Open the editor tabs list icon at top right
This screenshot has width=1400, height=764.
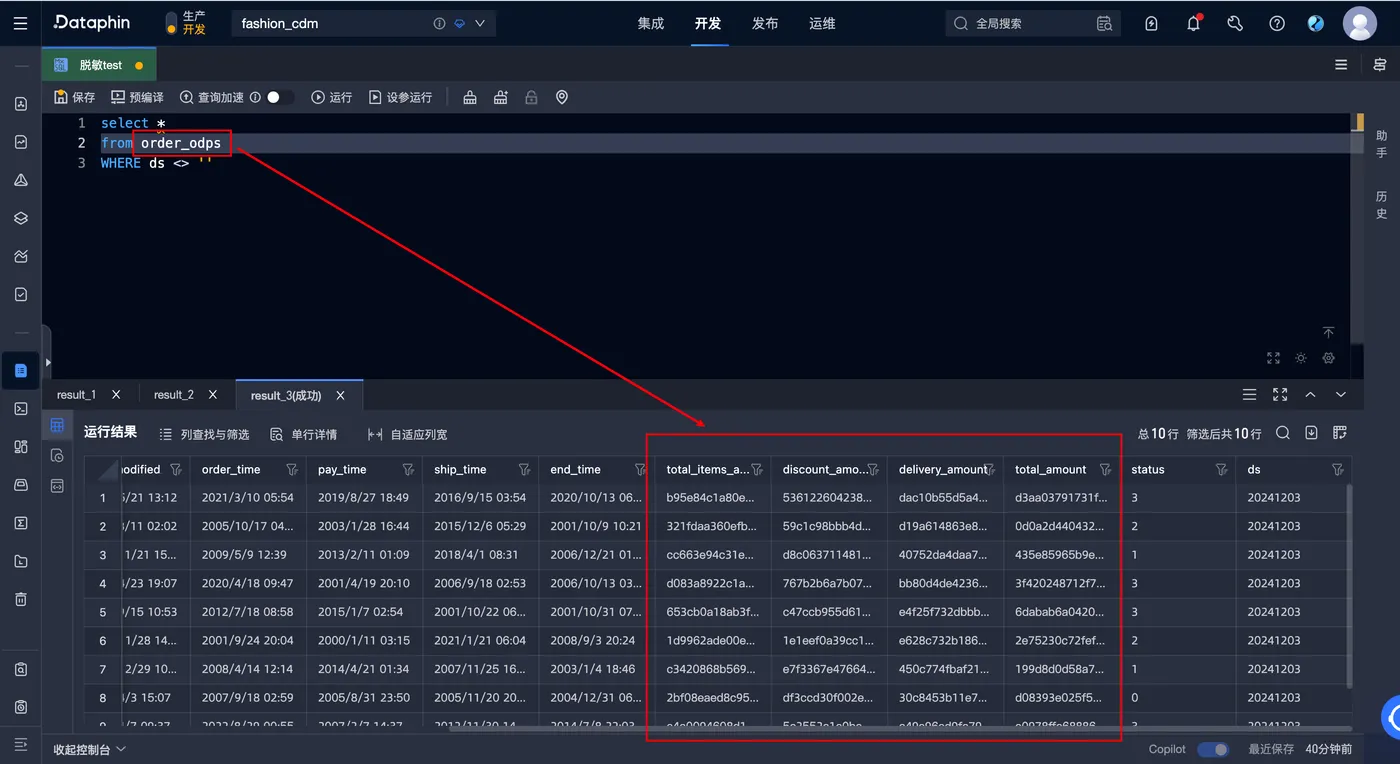[x=1341, y=65]
